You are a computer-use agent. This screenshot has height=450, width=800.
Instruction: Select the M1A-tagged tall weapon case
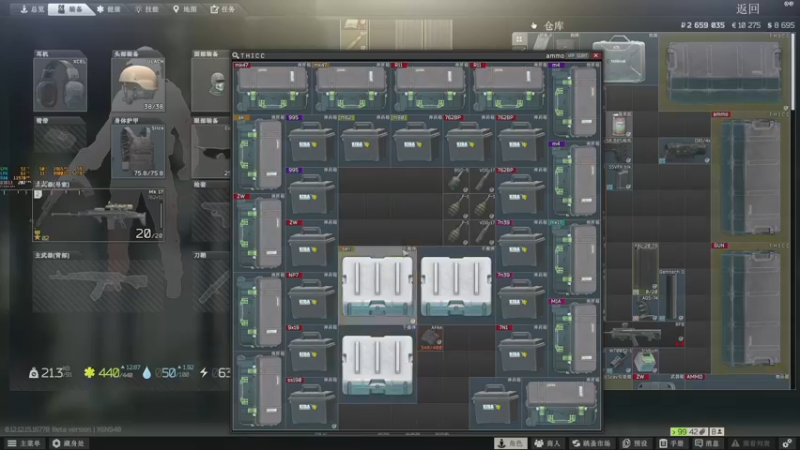pyautogui.click(x=575, y=338)
